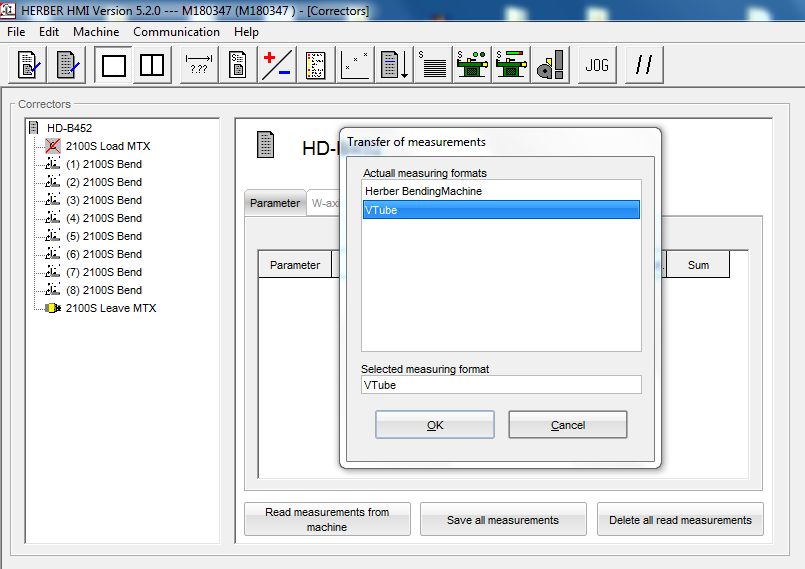Open the Machine menu

(x=96, y=32)
